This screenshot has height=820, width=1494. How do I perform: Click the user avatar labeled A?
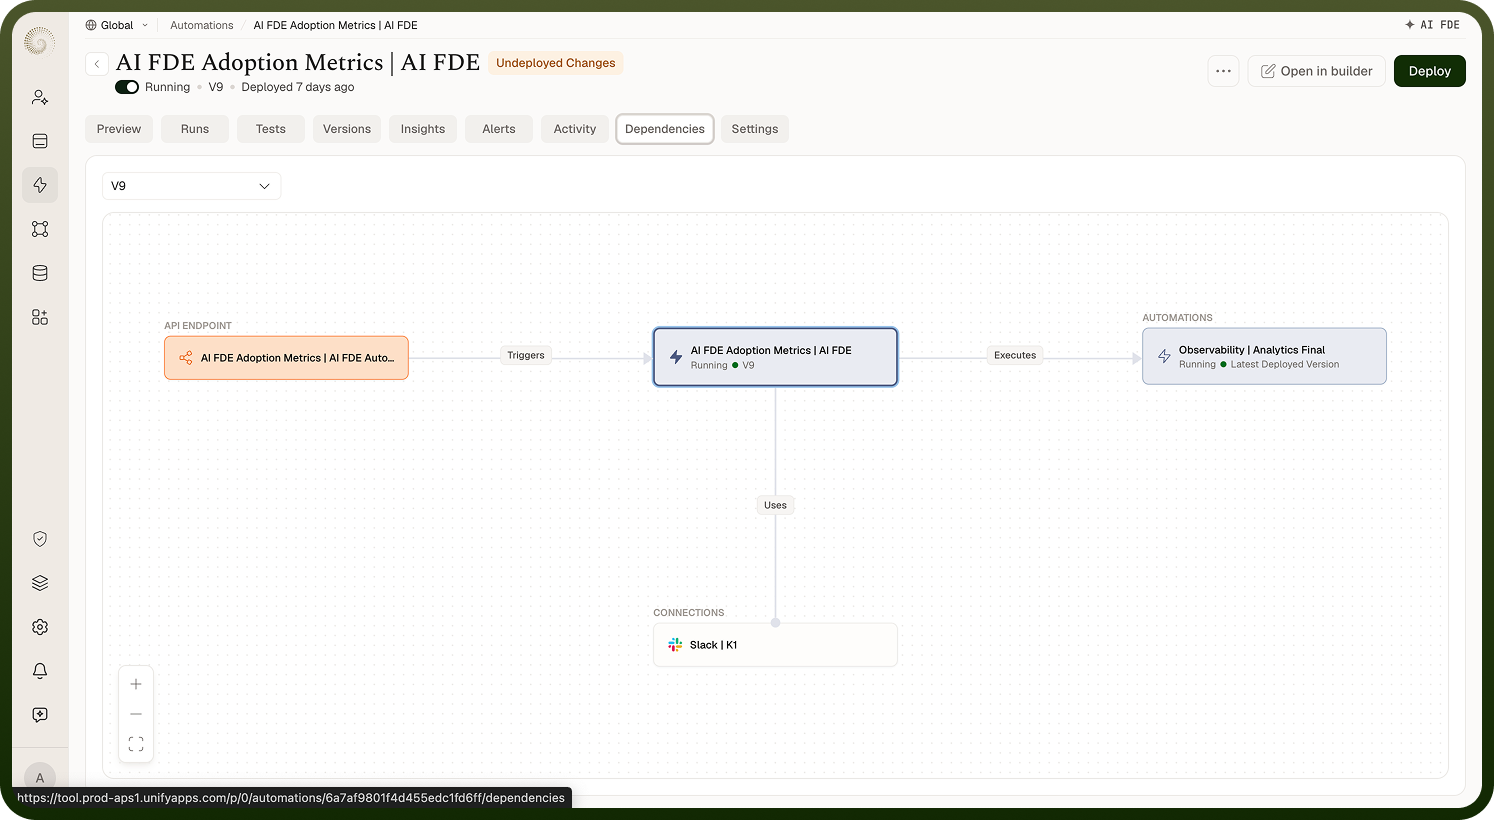click(x=40, y=777)
